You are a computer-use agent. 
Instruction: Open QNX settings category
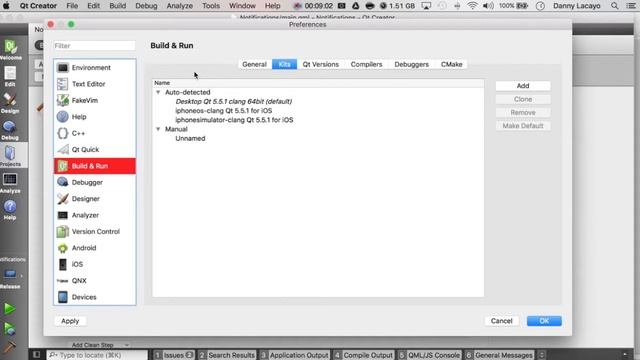[x=94, y=280]
